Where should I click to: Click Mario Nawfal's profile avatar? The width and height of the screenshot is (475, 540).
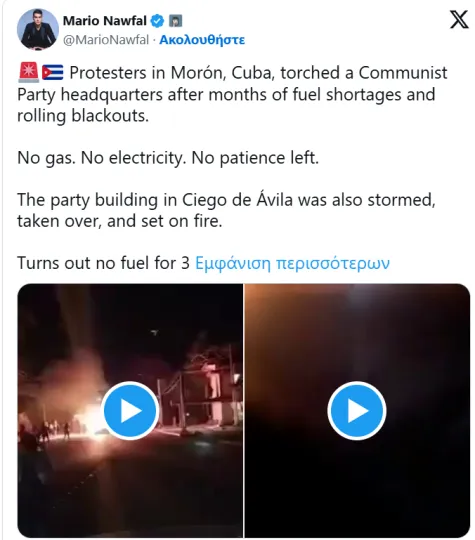[x=38, y=29]
